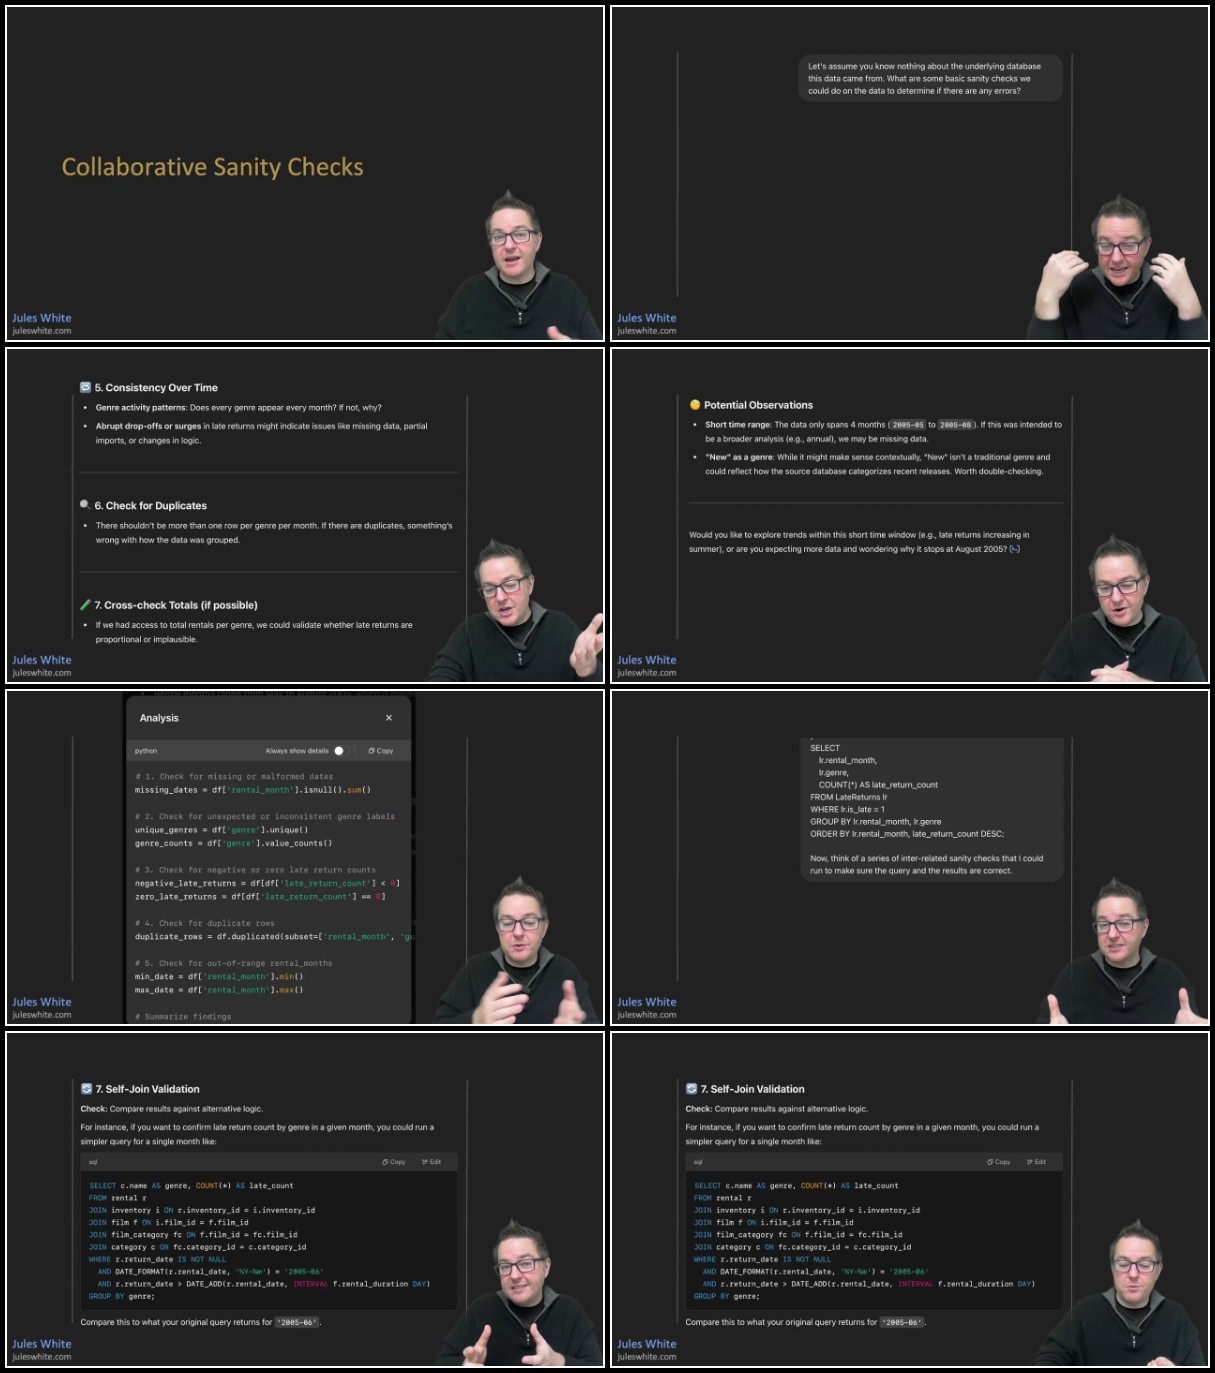Click the '2005-08' code chip in Short time range

click(955, 425)
